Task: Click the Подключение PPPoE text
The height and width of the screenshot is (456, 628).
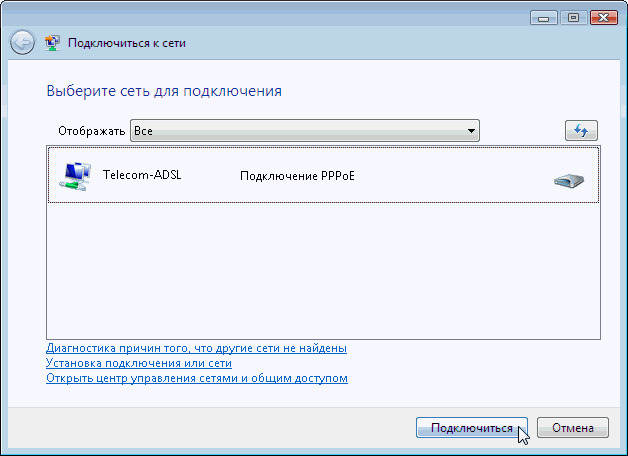Action: click(297, 176)
